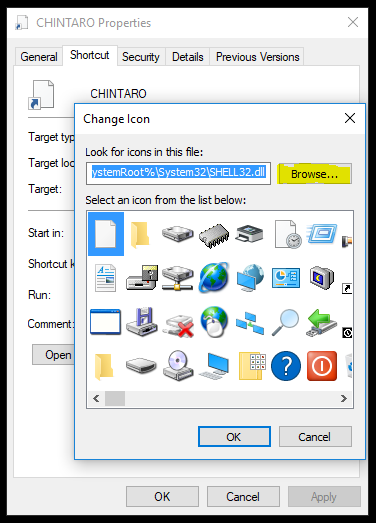
Task: Select the connected network computers icon
Action: [x=250, y=323]
